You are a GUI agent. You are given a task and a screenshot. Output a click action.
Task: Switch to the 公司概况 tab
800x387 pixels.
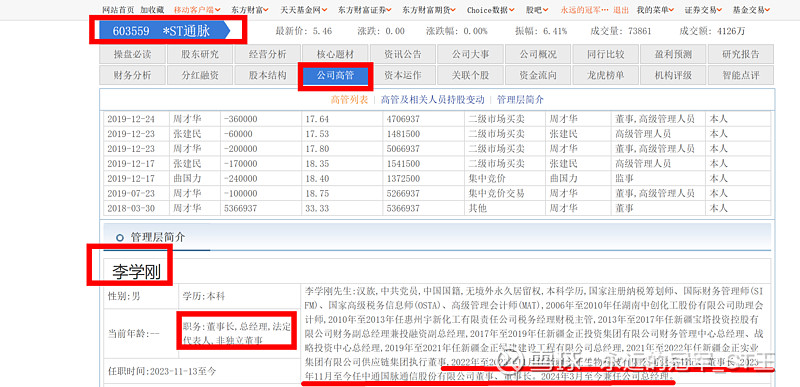click(538, 54)
